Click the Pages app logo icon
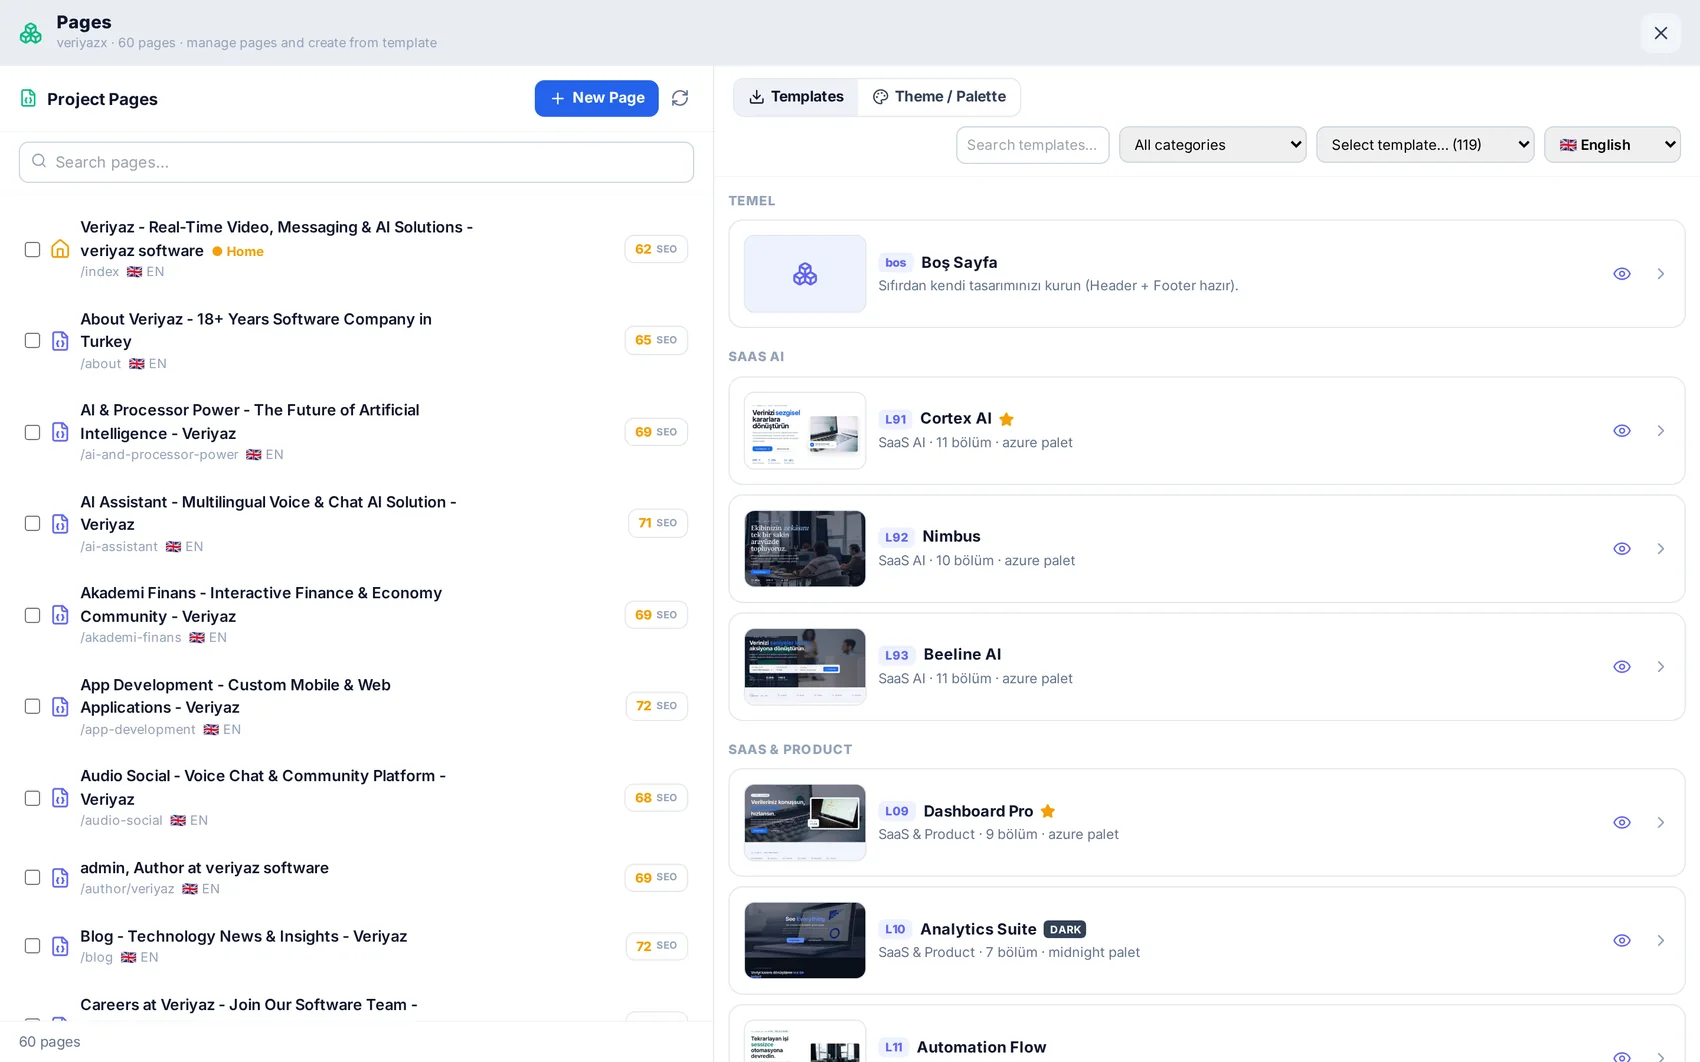Screen dimensions: 1700x1062 pos(31,33)
